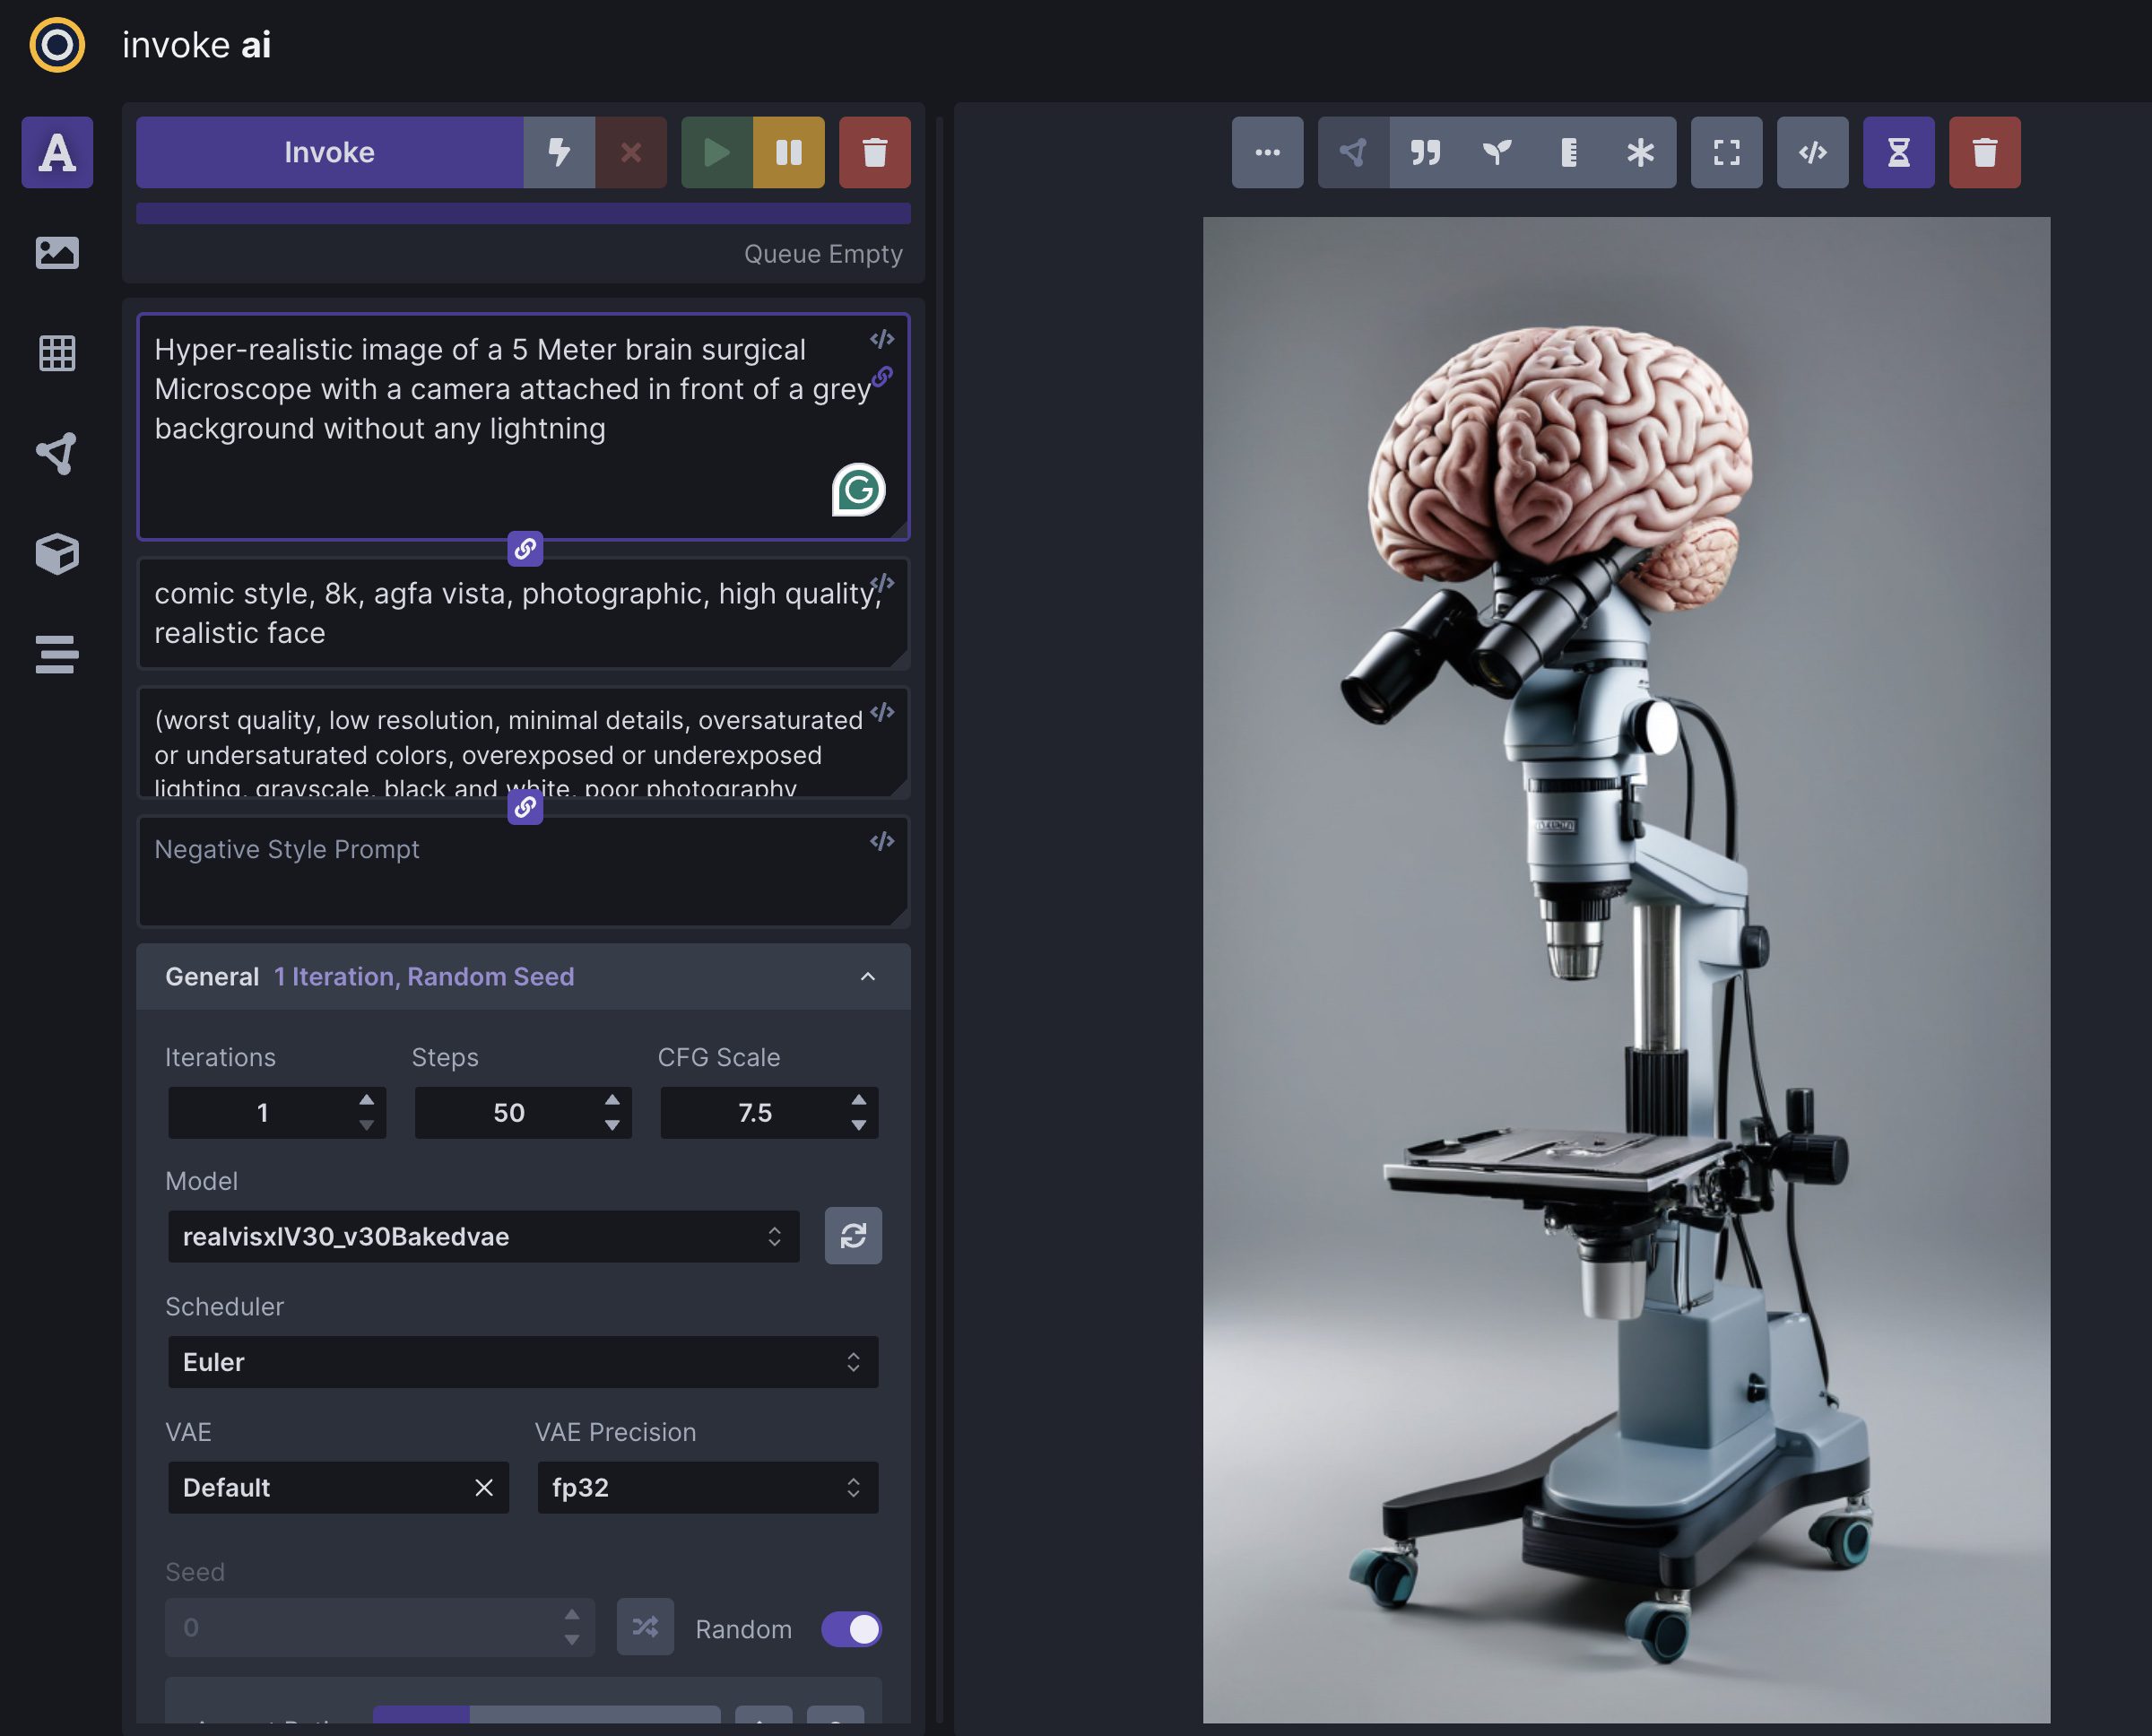2152x1736 pixels.
Task: Toggle negative style prompt link
Action: [x=525, y=807]
